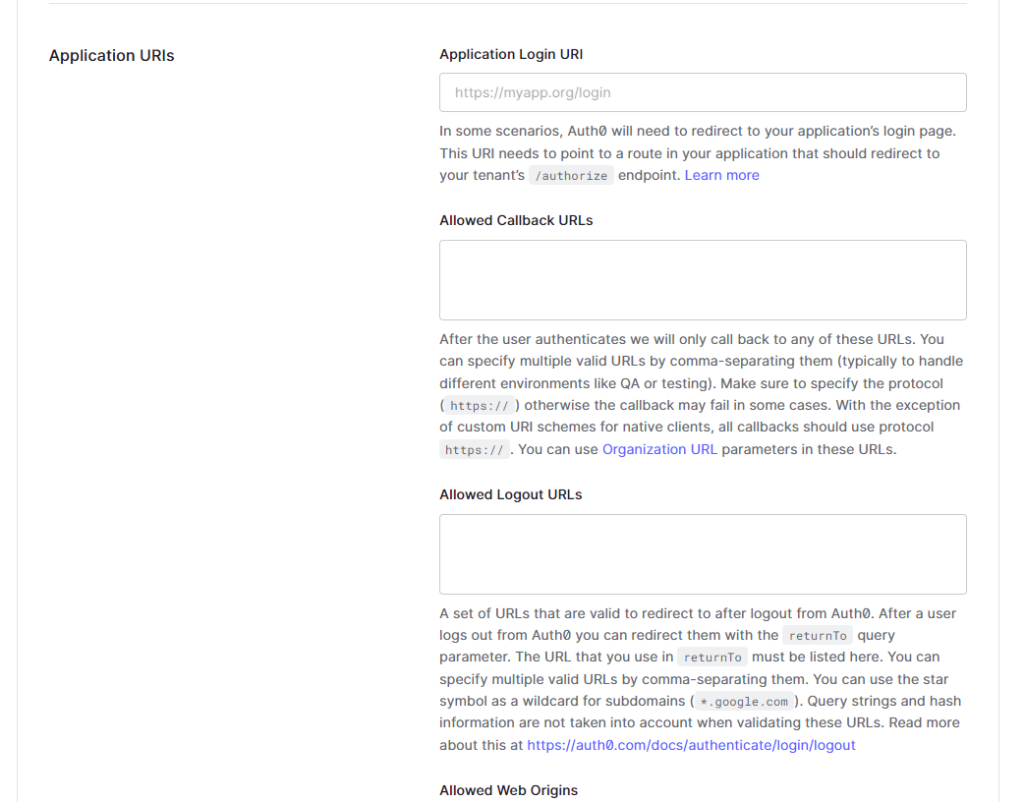Click the Allowed Logout URLs label
Image resolution: width=1024 pixels, height=802 pixels.
[x=511, y=494]
